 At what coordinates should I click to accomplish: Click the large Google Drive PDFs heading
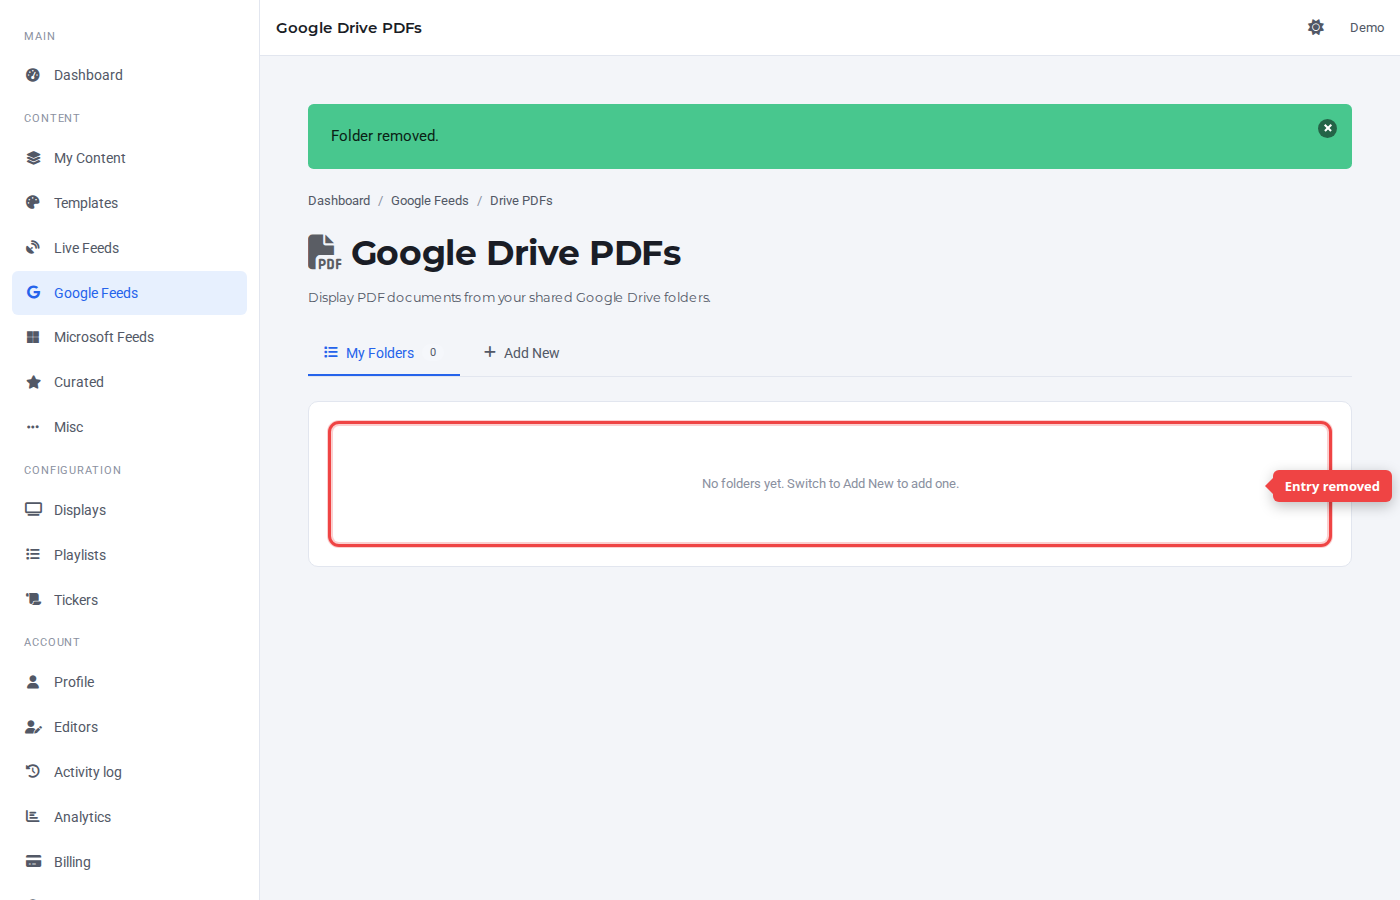click(516, 253)
